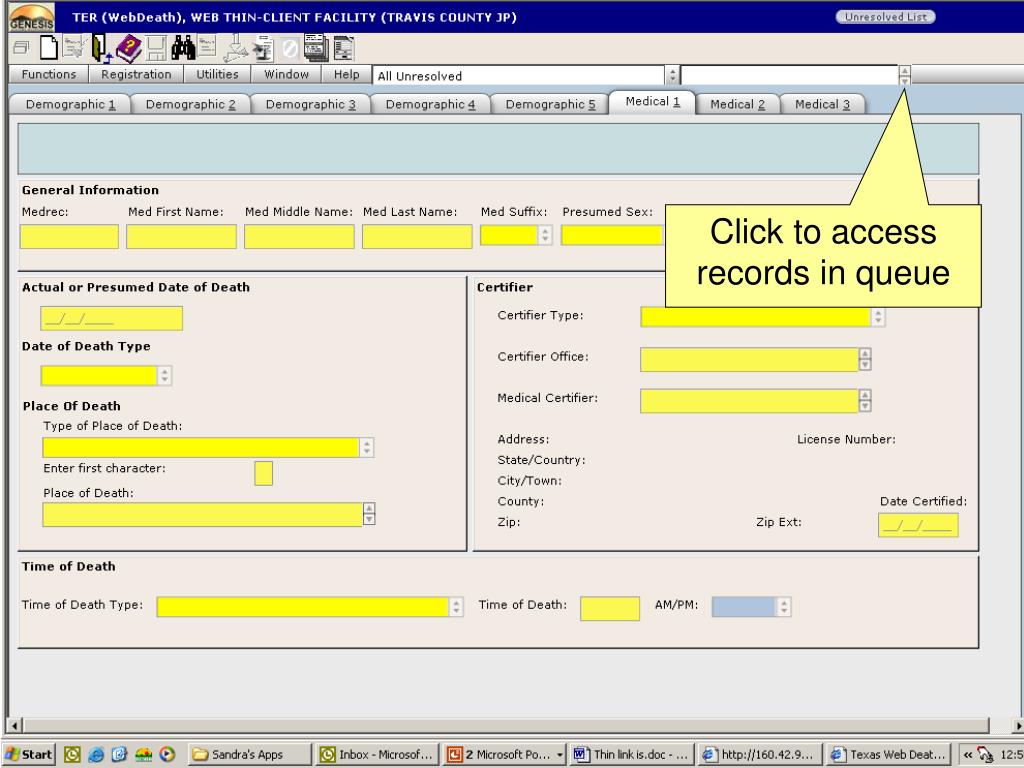
Task: Expand the All Unresolved dropdown
Action: pyautogui.click(x=672, y=76)
